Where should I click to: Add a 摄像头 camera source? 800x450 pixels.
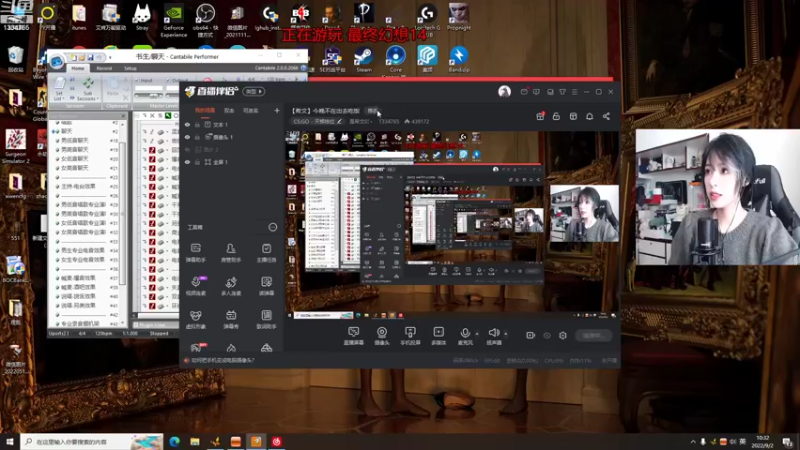(382, 336)
